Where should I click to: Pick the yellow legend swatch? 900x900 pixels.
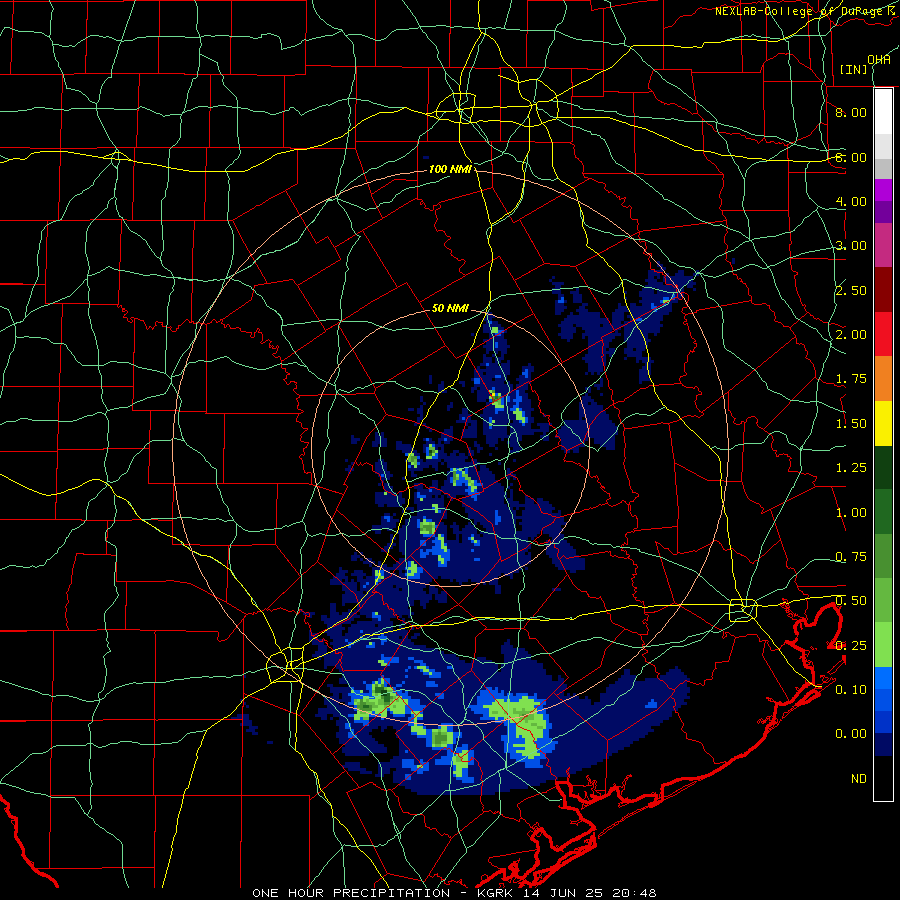[883, 424]
